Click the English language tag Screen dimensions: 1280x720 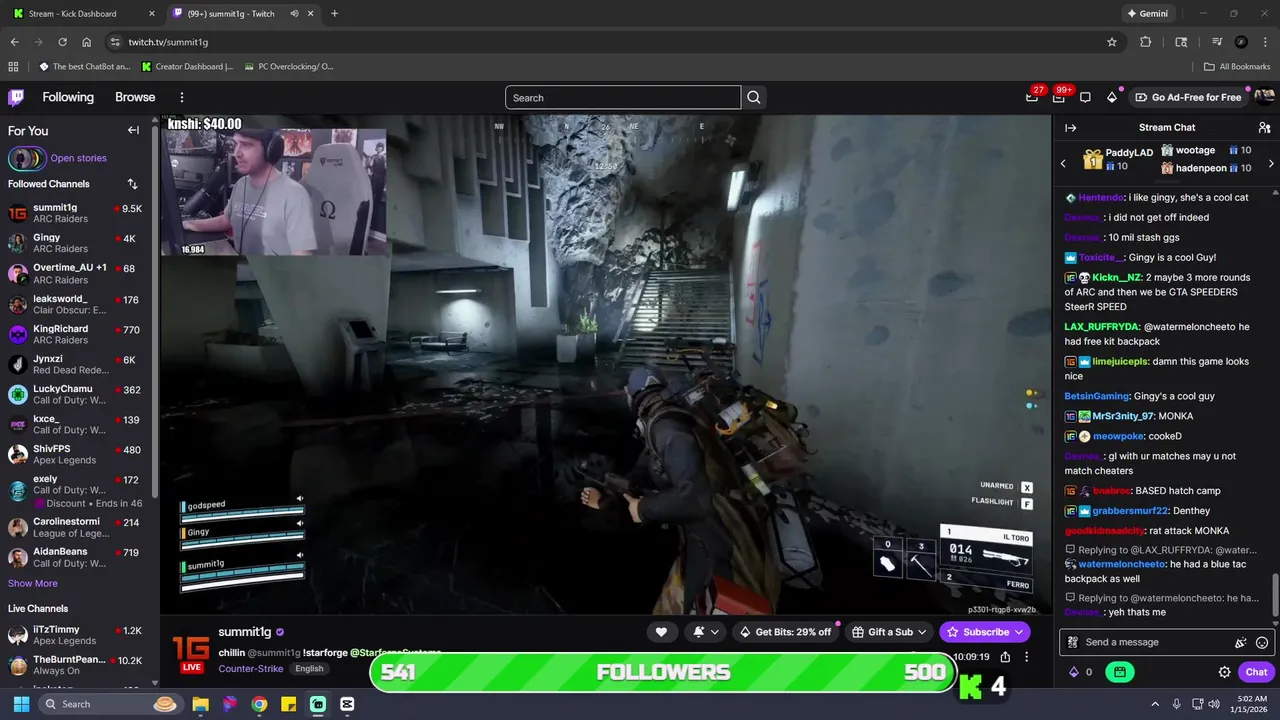click(309, 669)
